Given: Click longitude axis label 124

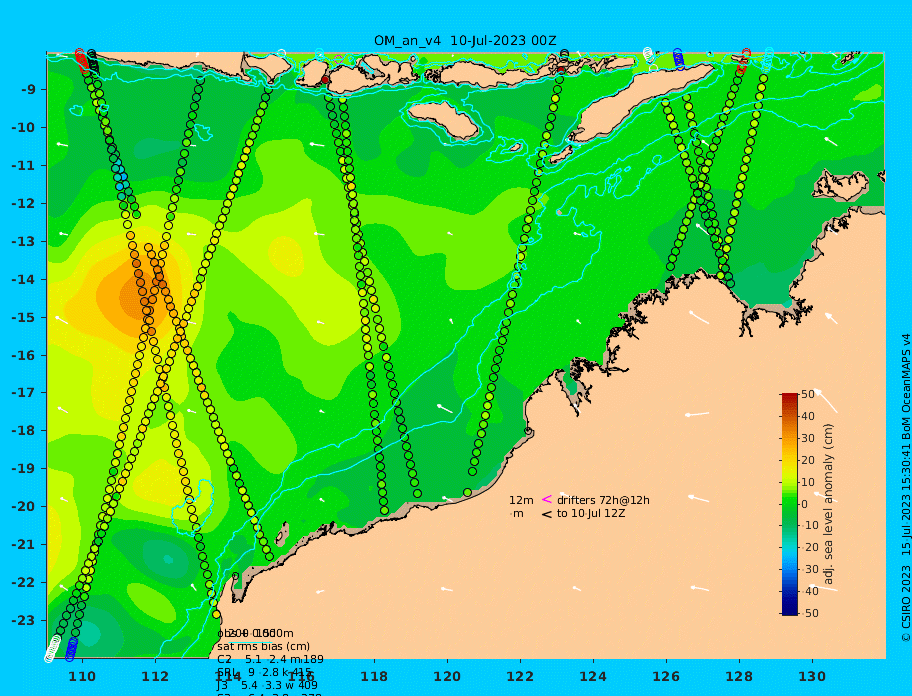Looking at the screenshot, I should (x=593, y=676).
